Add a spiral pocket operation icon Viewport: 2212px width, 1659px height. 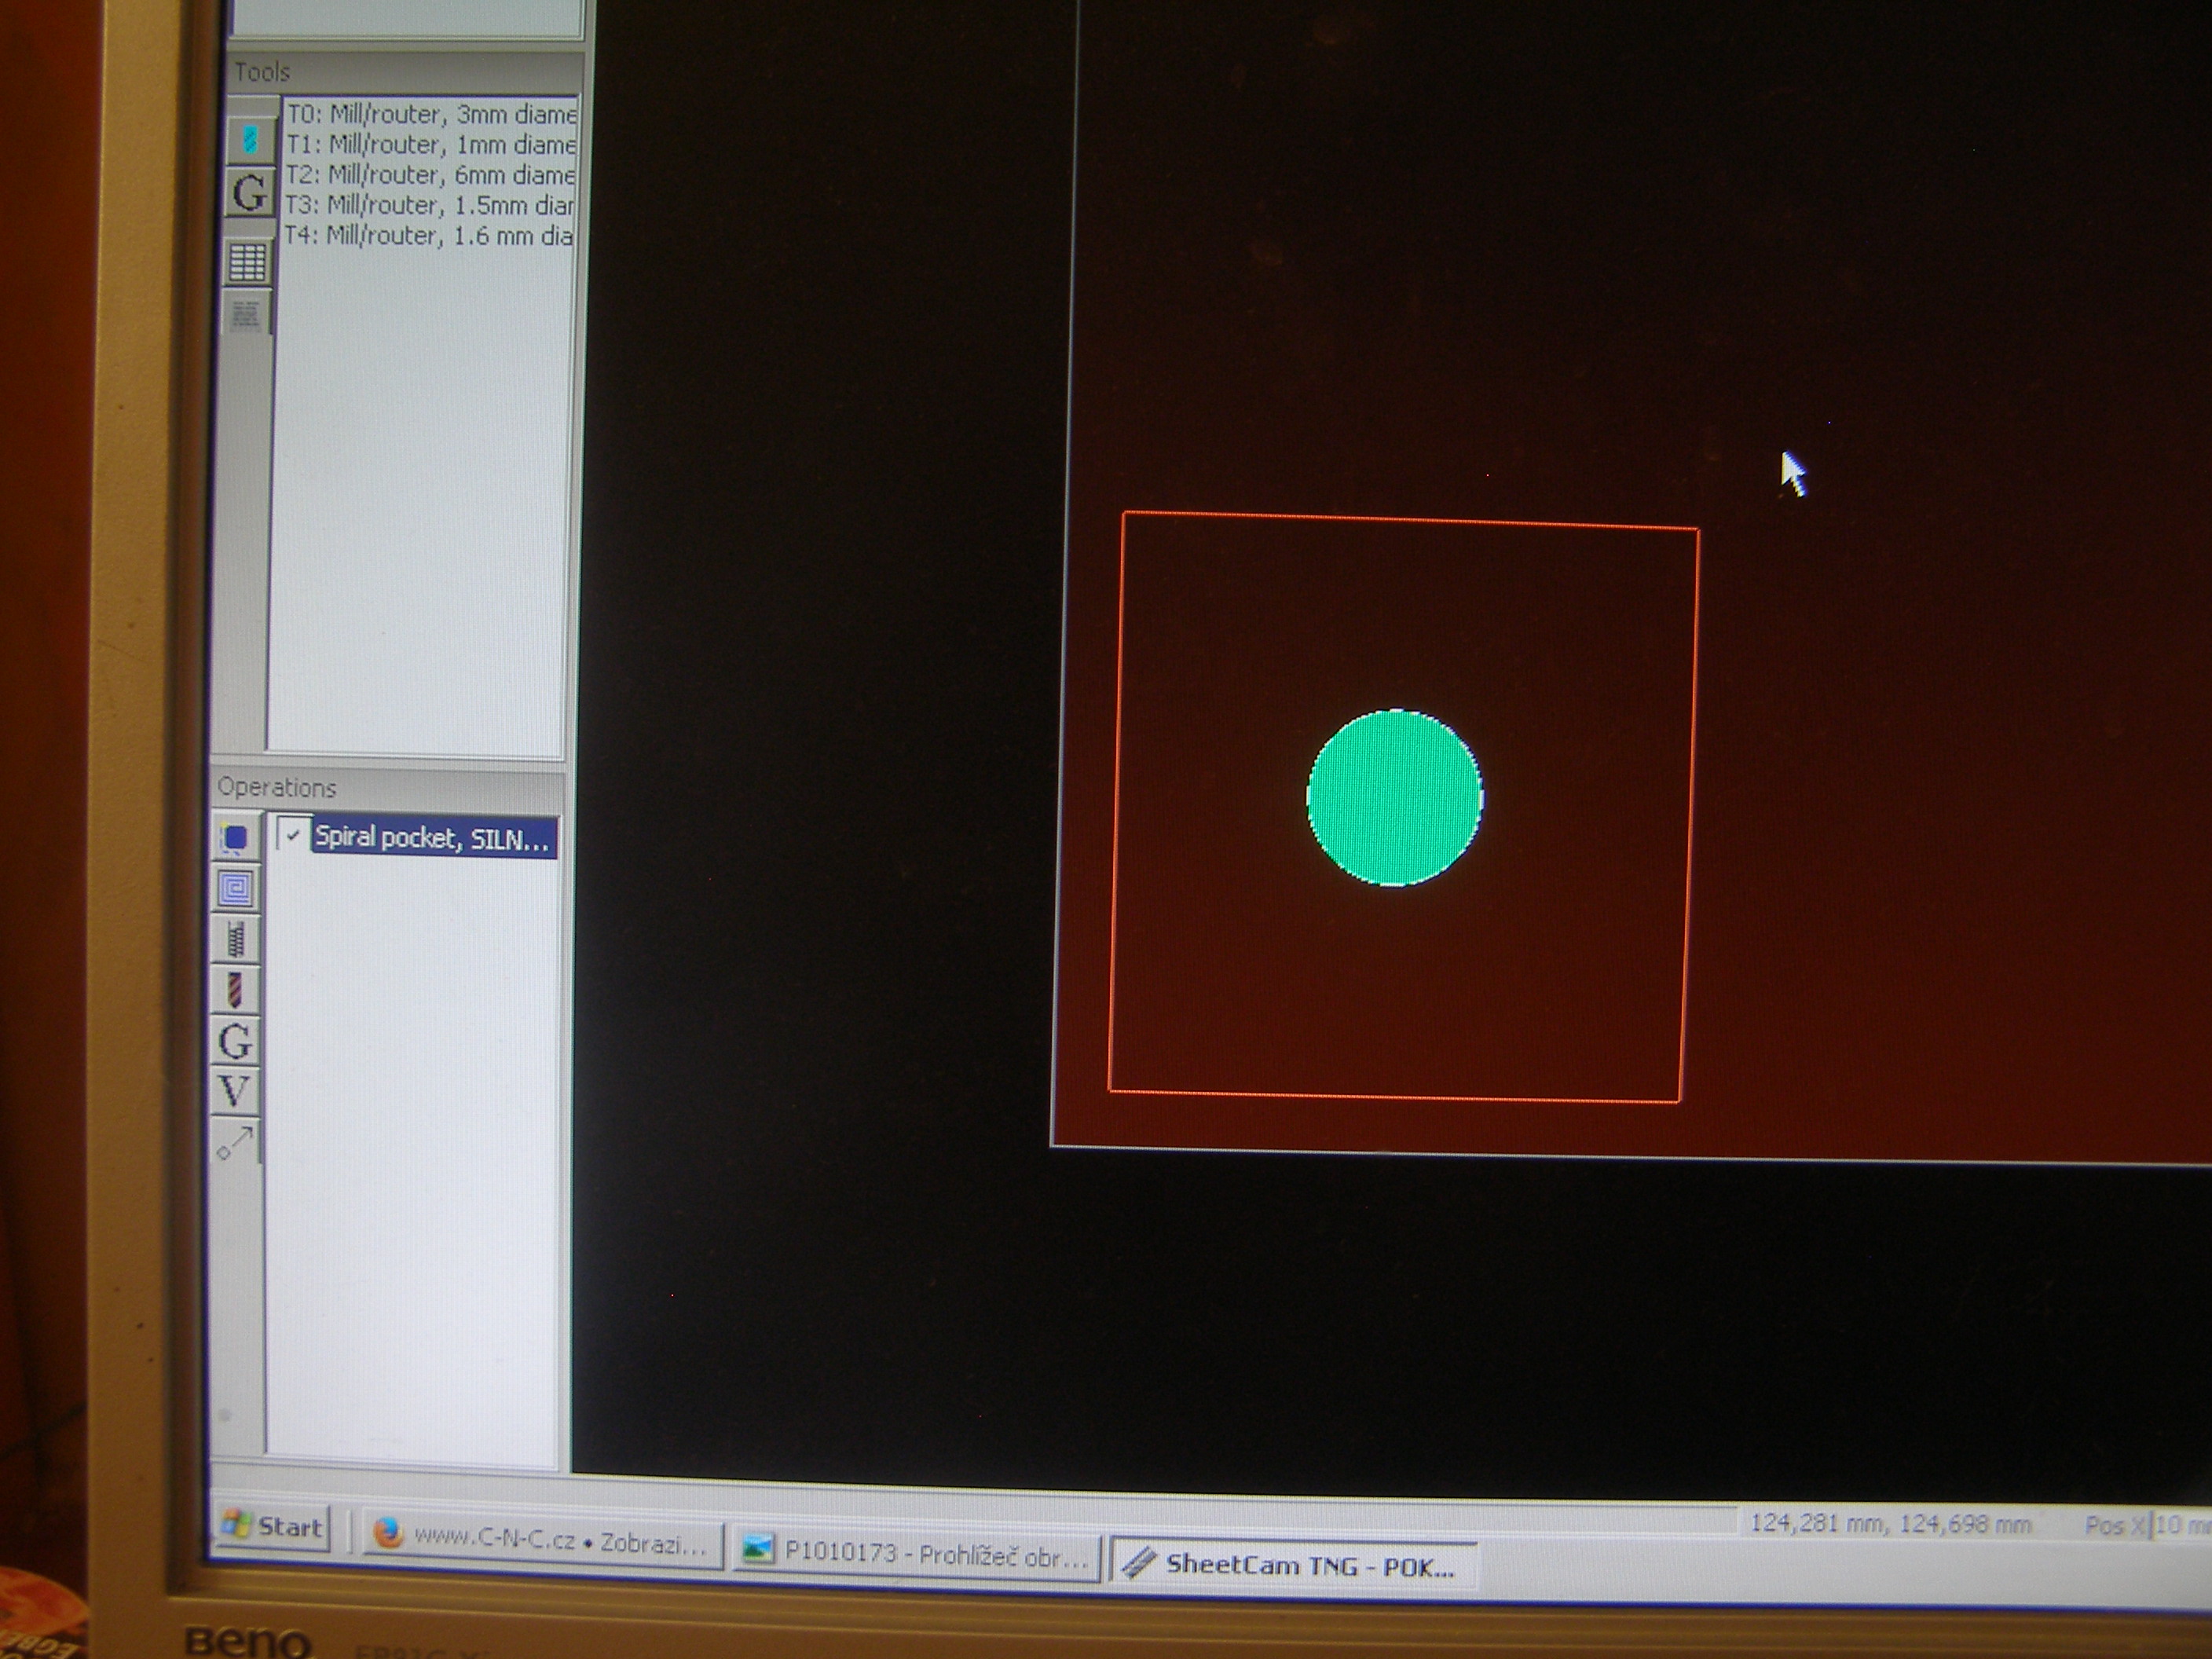coord(237,888)
